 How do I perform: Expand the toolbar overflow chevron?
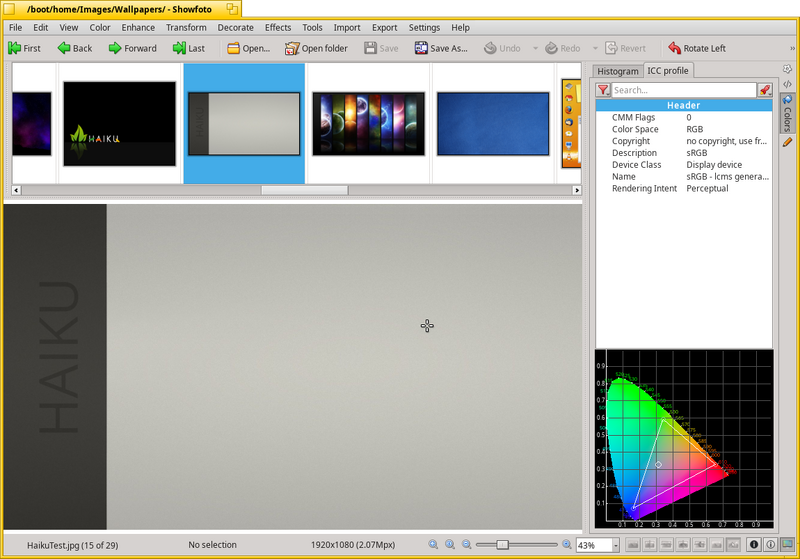coord(792,48)
